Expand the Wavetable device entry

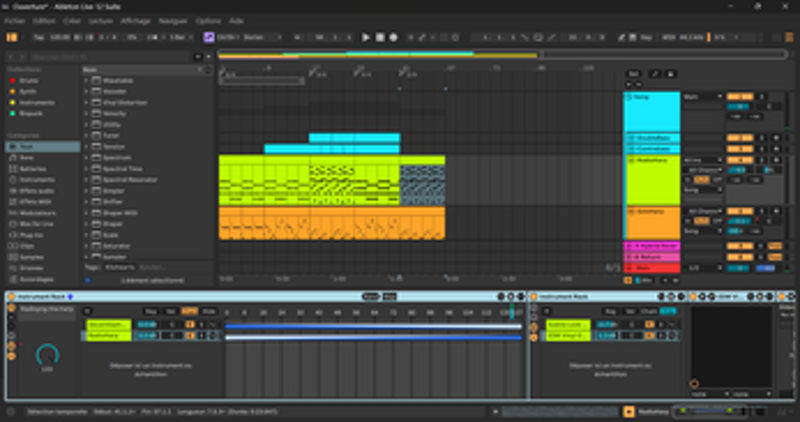86,81
